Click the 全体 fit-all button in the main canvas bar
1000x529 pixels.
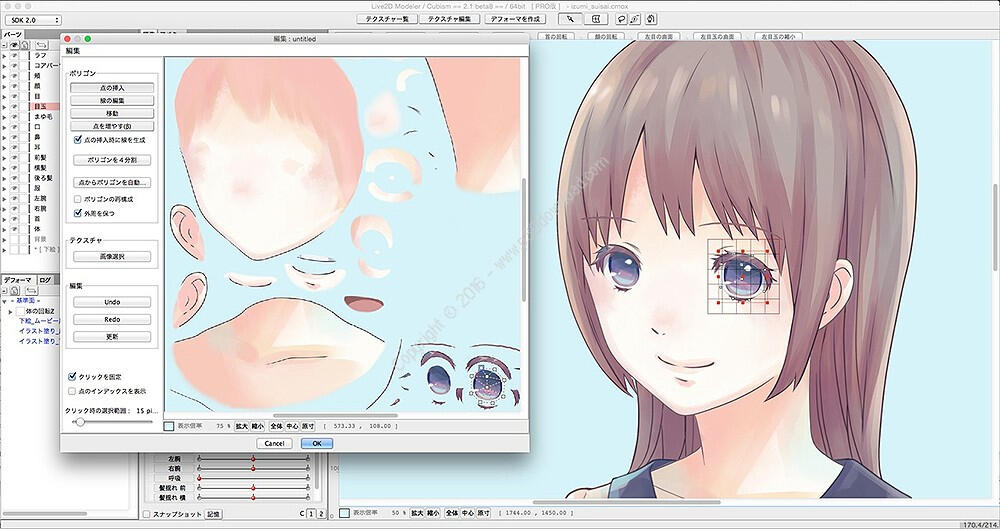coord(451,512)
